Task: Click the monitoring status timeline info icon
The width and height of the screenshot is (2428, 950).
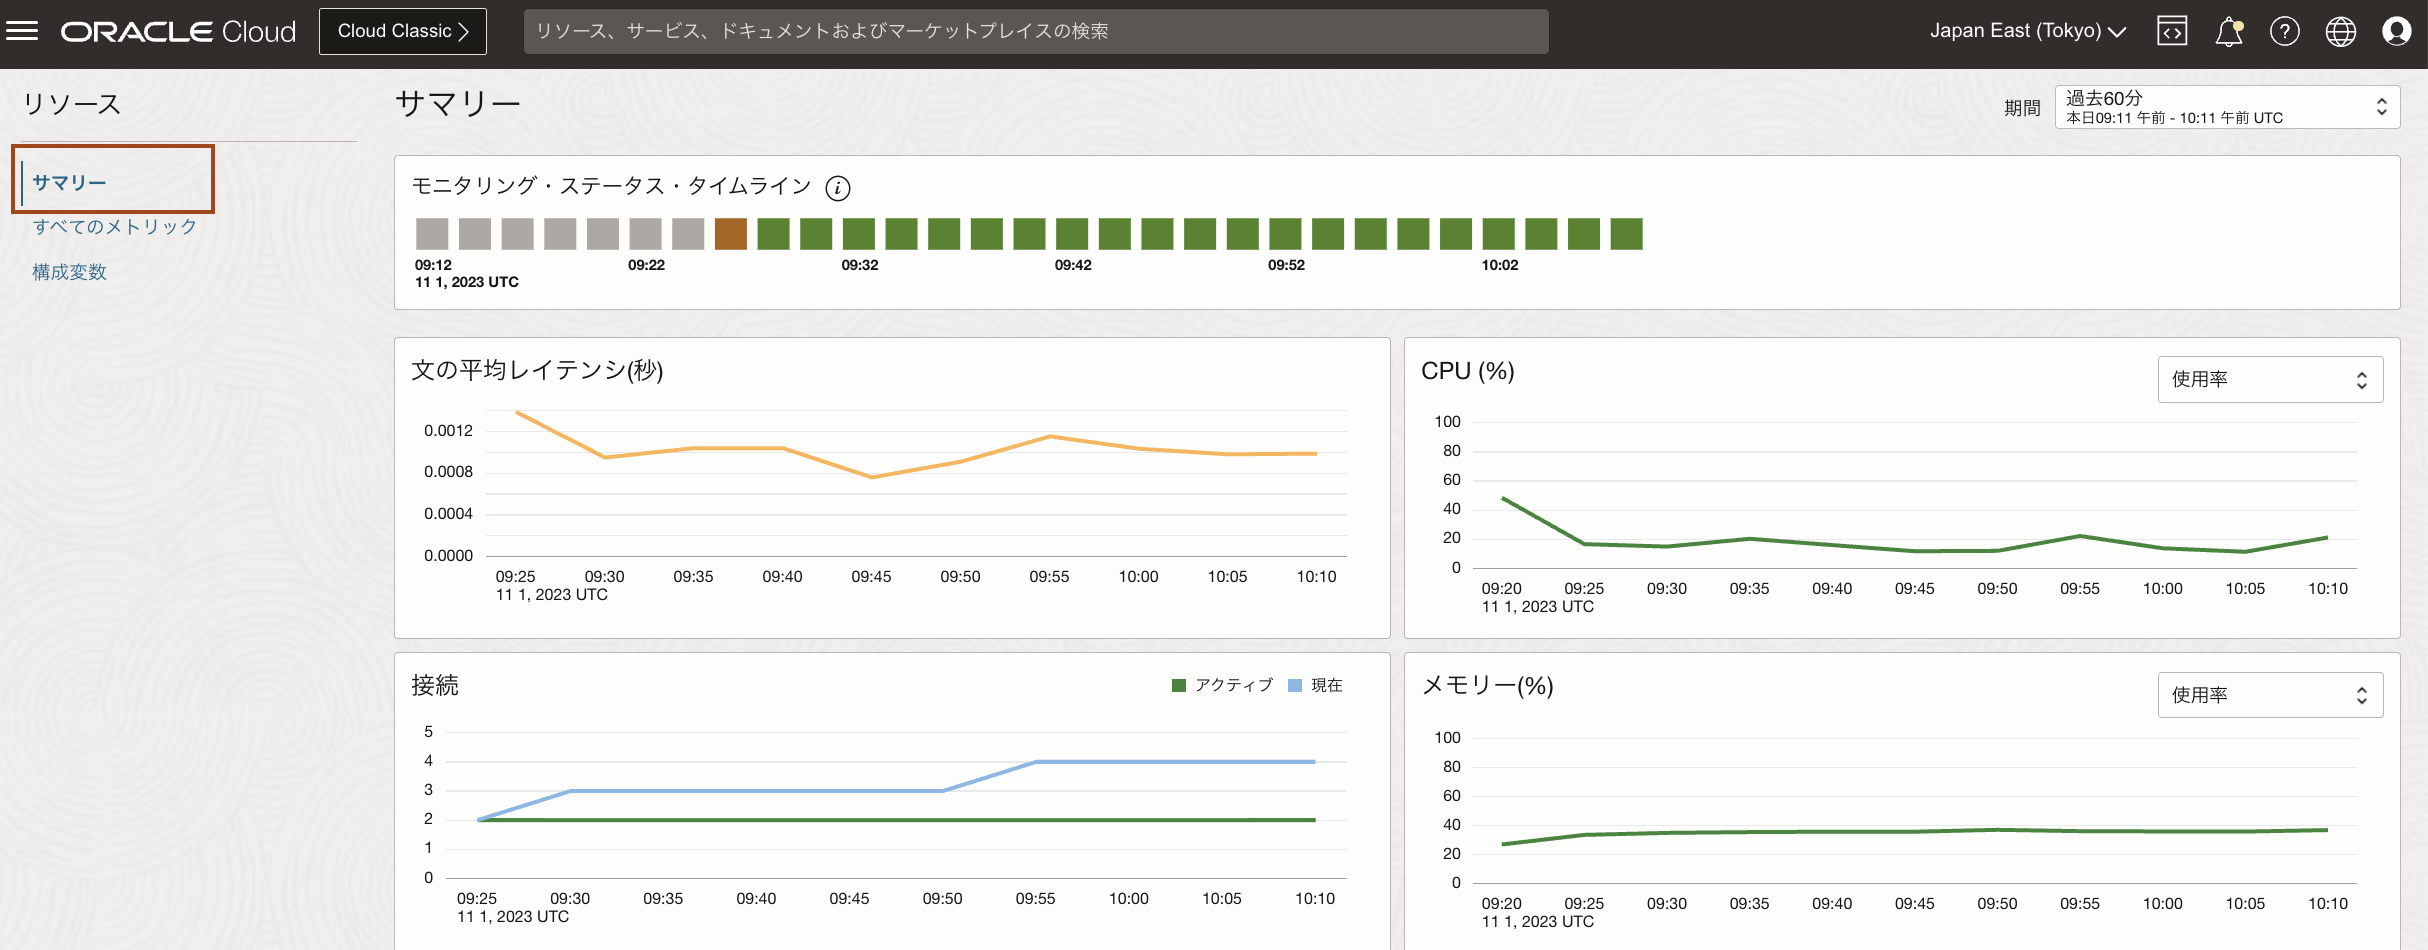Action: (838, 188)
